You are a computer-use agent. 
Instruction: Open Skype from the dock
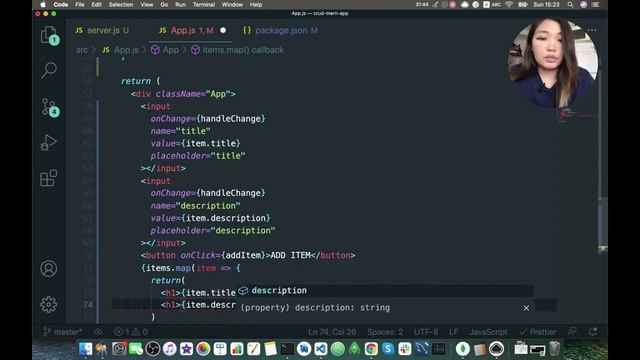coord(388,349)
